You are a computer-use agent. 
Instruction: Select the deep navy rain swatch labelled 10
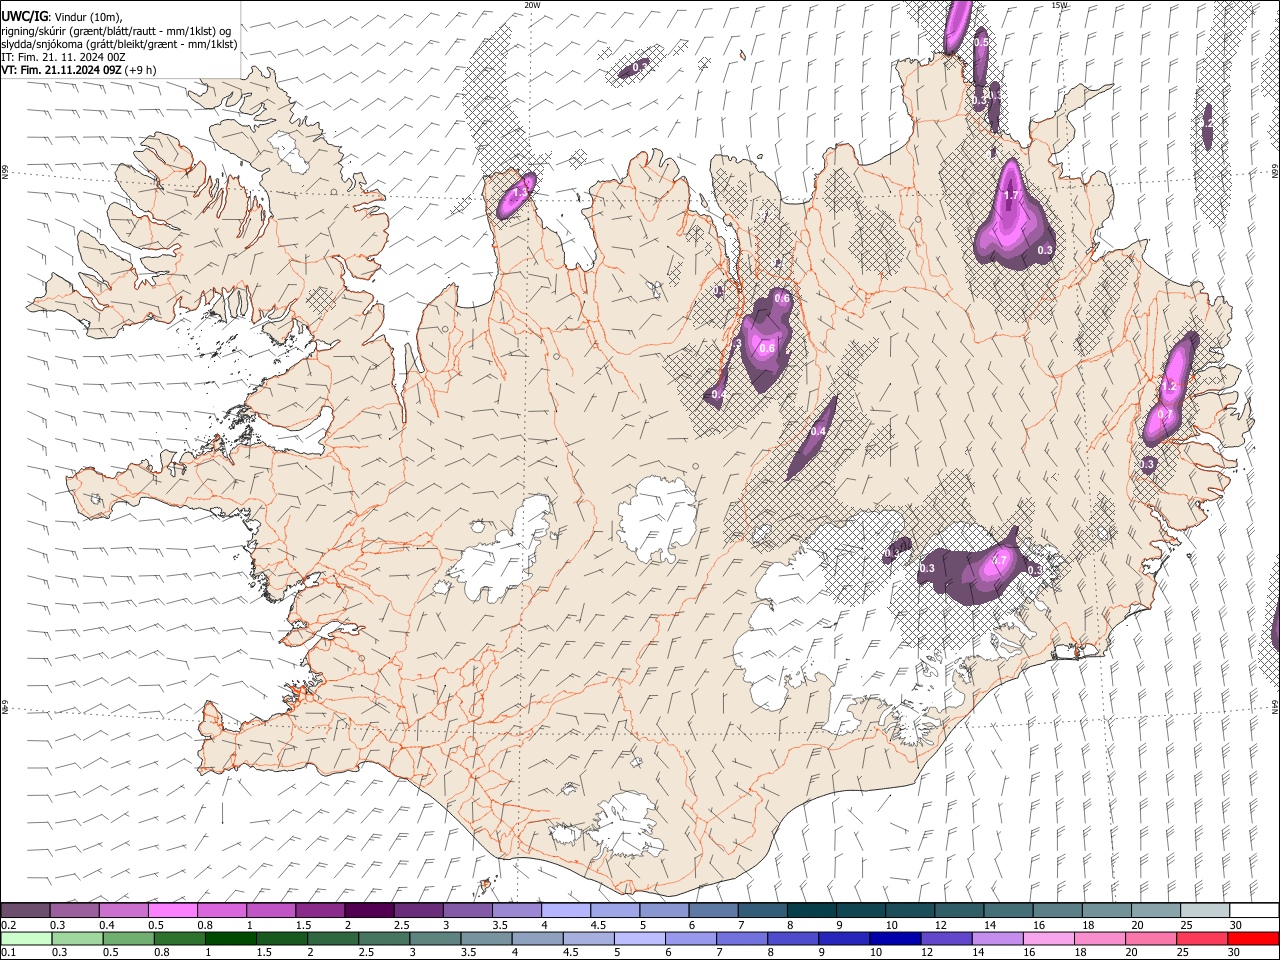click(x=894, y=938)
